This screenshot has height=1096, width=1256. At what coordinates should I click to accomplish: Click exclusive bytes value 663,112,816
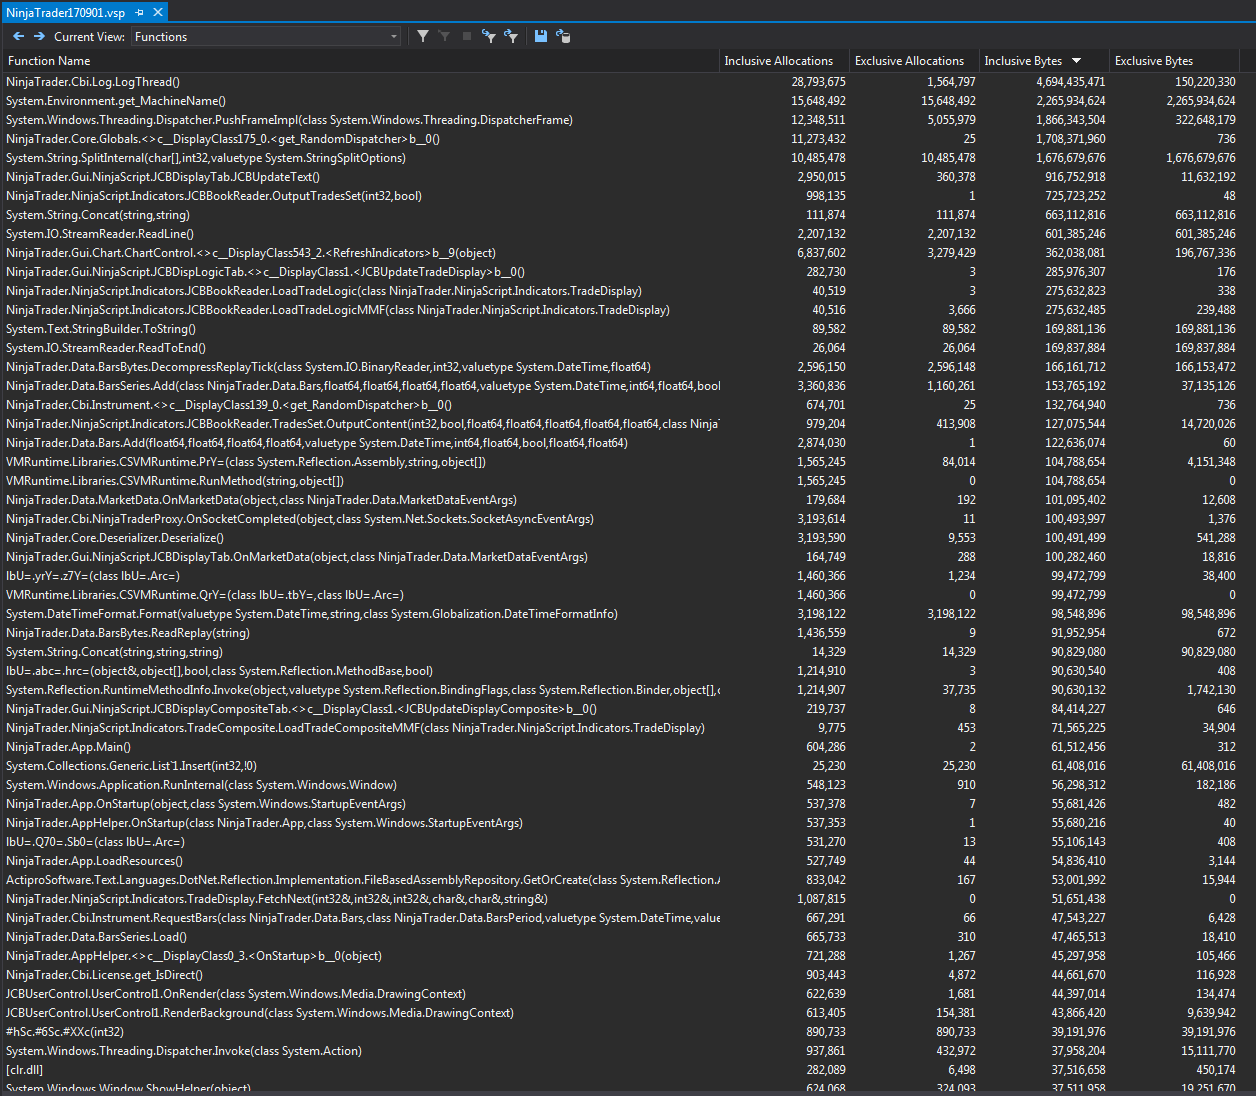pos(1205,215)
